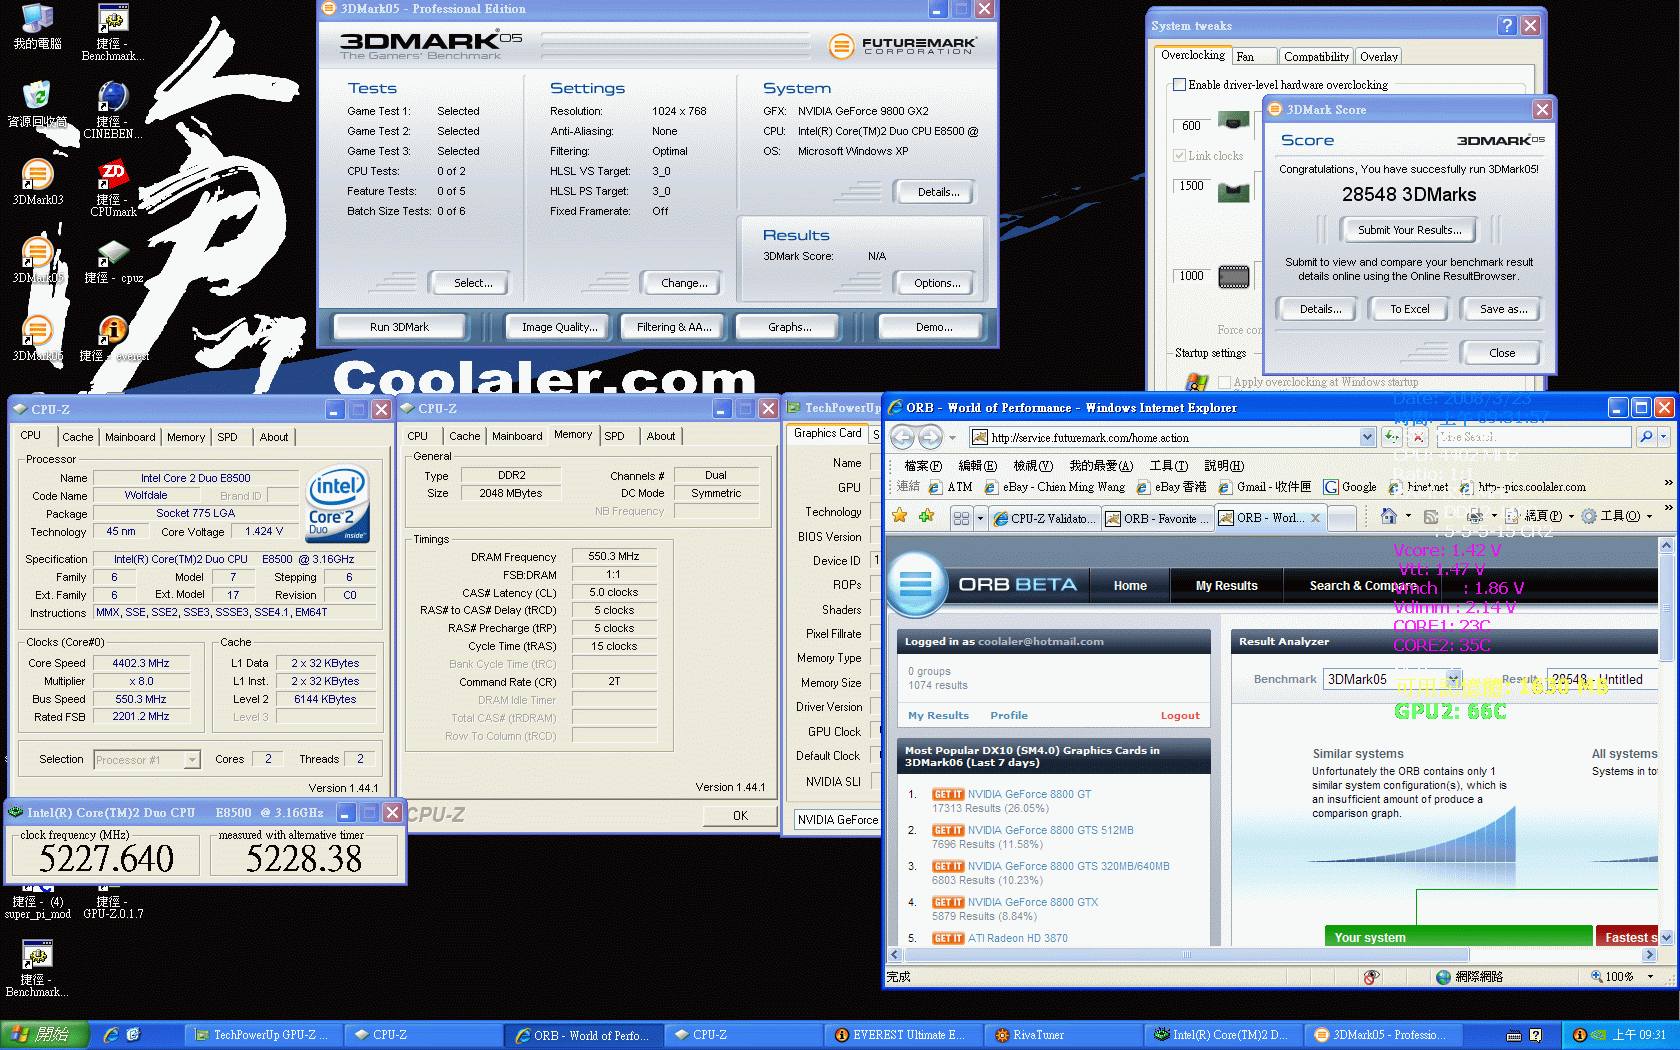Image resolution: width=1680 pixels, height=1050 pixels.
Task: Click the IE refresh page icon
Action: point(1392,437)
